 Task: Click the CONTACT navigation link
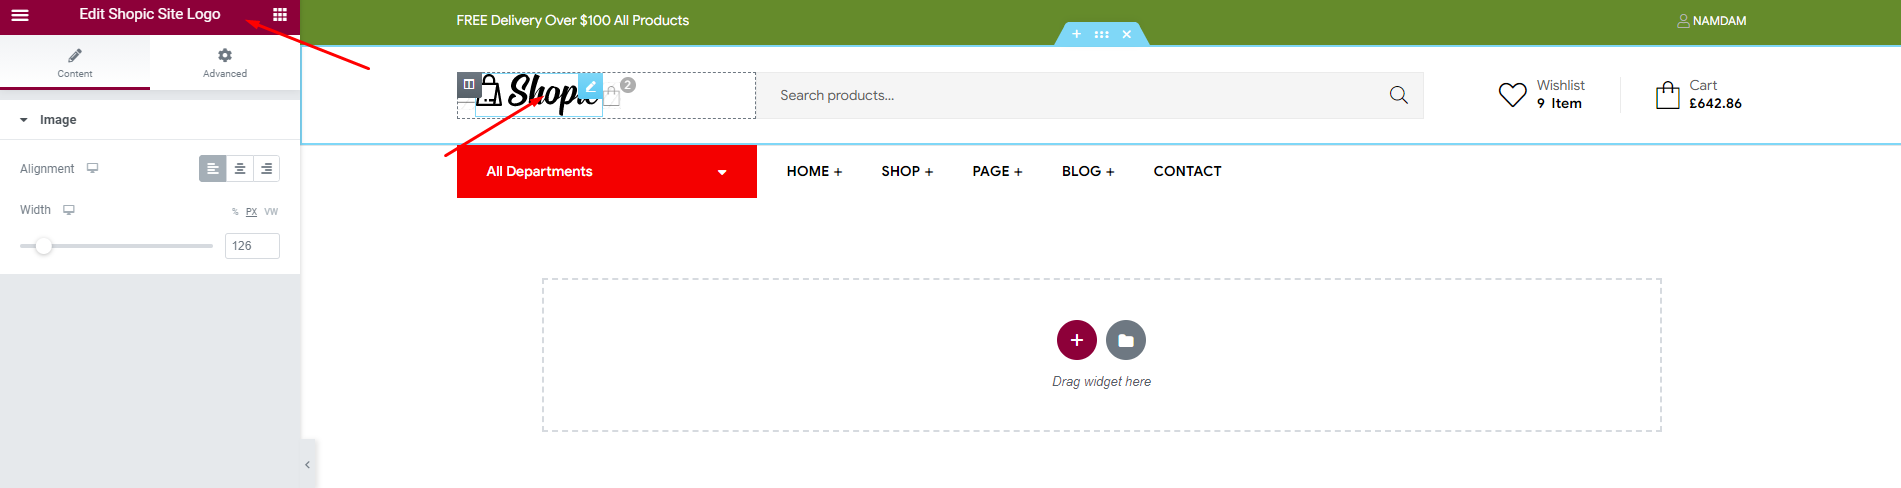[x=1187, y=171]
